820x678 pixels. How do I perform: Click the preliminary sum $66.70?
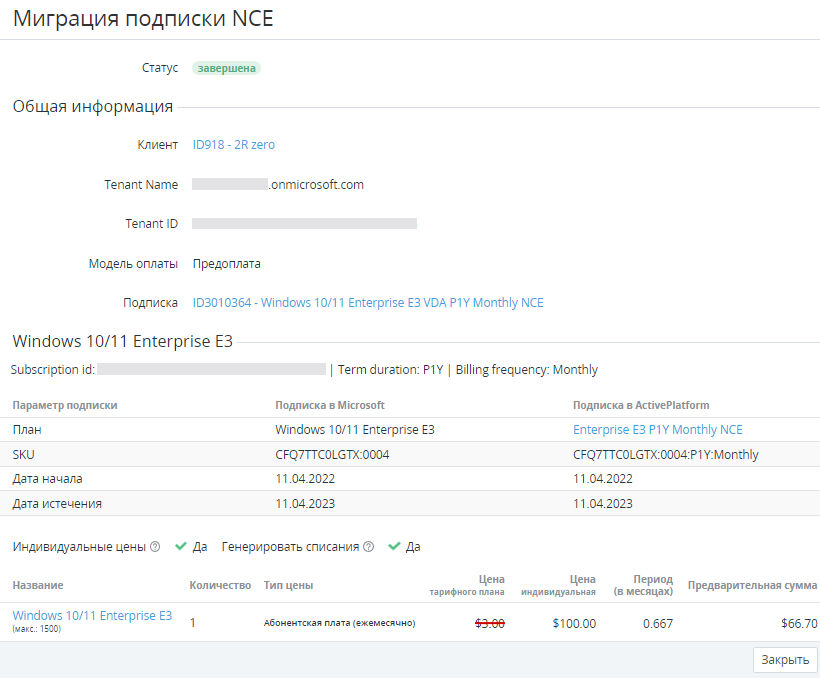pos(799,624)
